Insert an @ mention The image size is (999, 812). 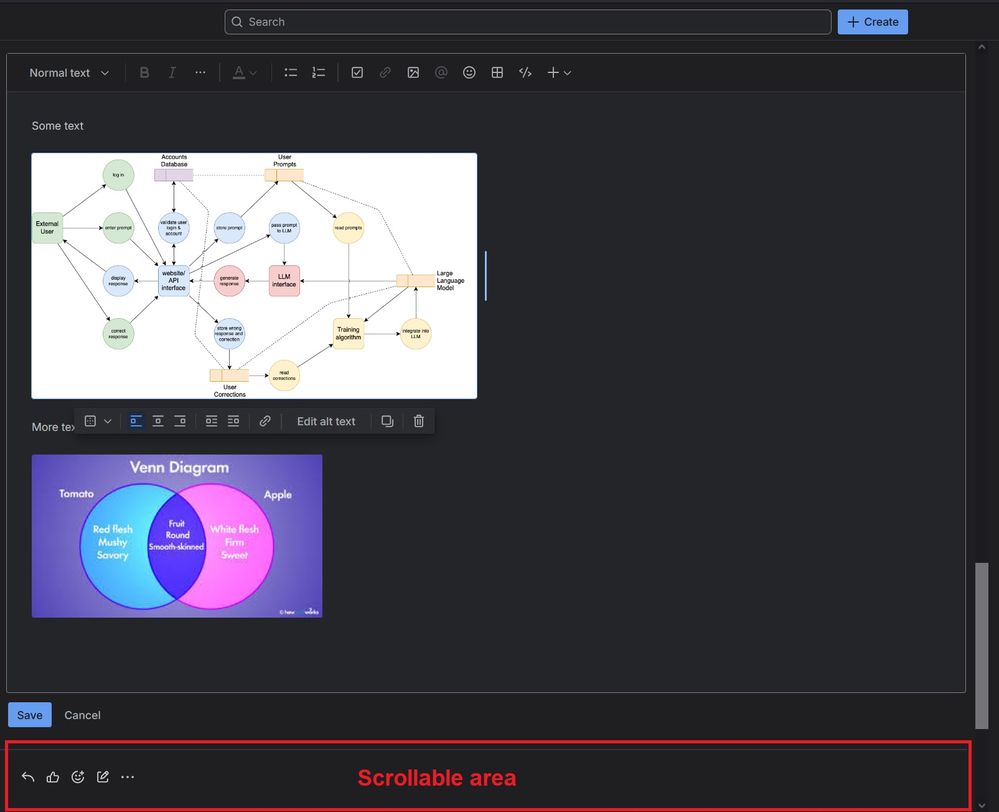[x=441, y=73]
